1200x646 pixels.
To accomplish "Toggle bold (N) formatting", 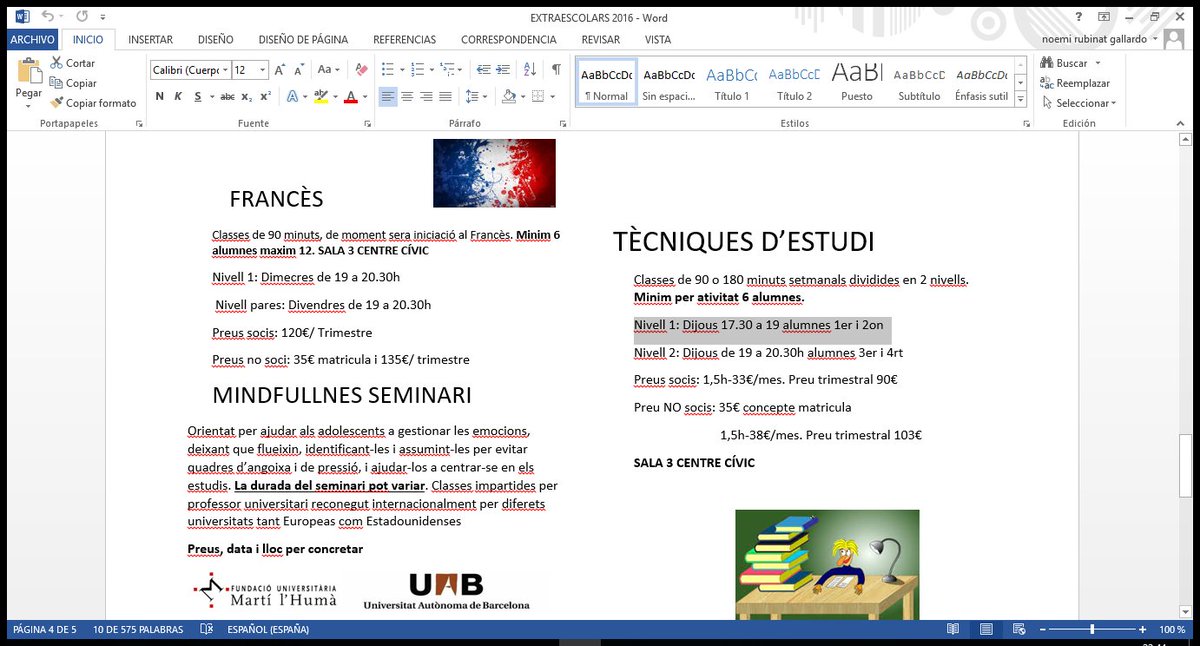I will pos(159,96).
